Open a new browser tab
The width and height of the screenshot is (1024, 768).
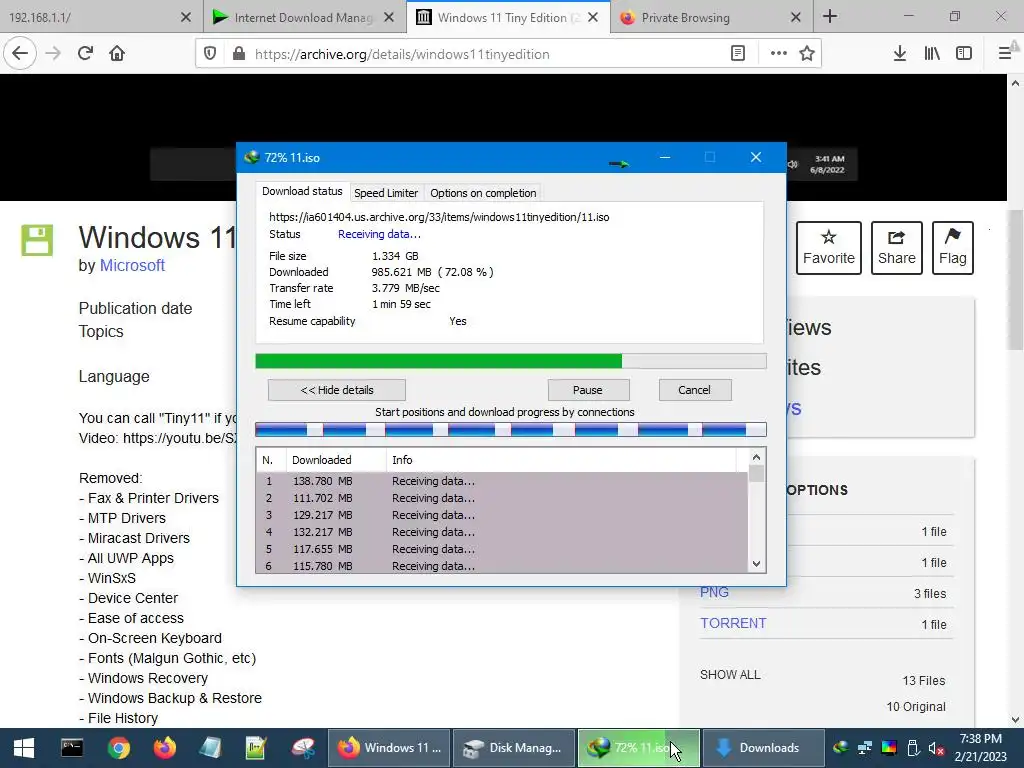(x=830, y=16)
